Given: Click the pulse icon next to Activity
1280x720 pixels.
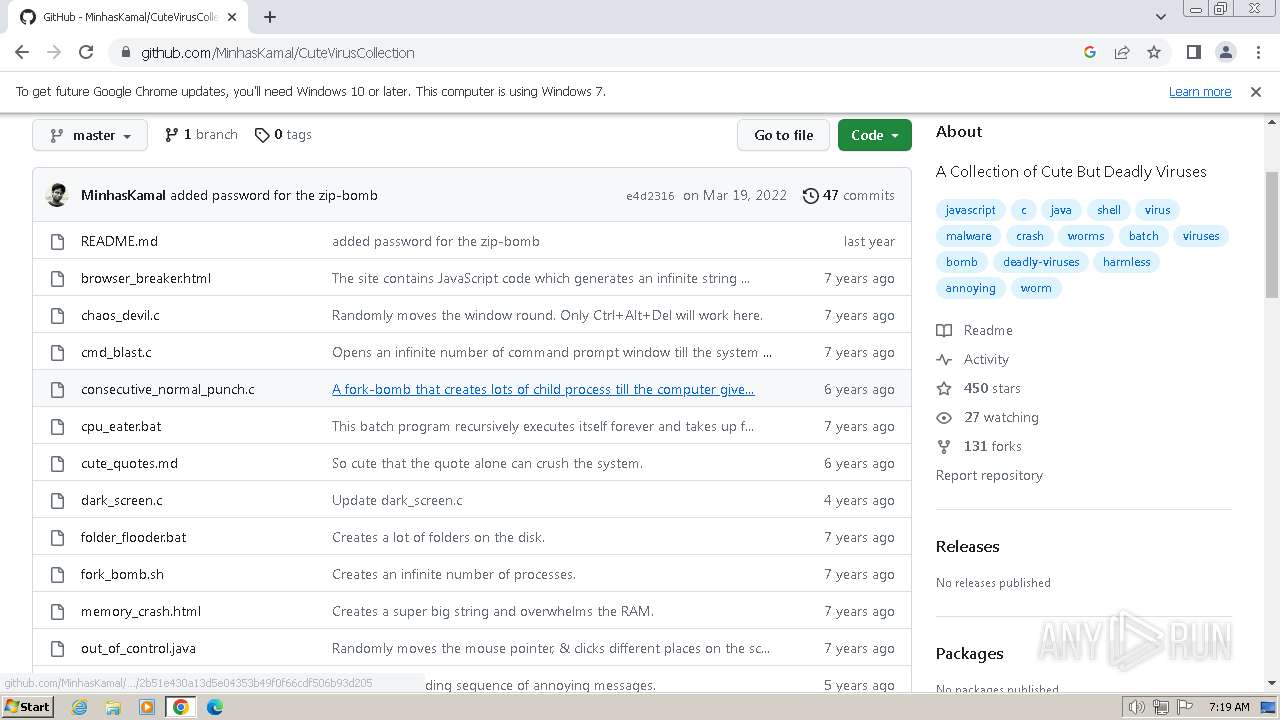Looking at the screenshot, I should [x=944, y=359].
